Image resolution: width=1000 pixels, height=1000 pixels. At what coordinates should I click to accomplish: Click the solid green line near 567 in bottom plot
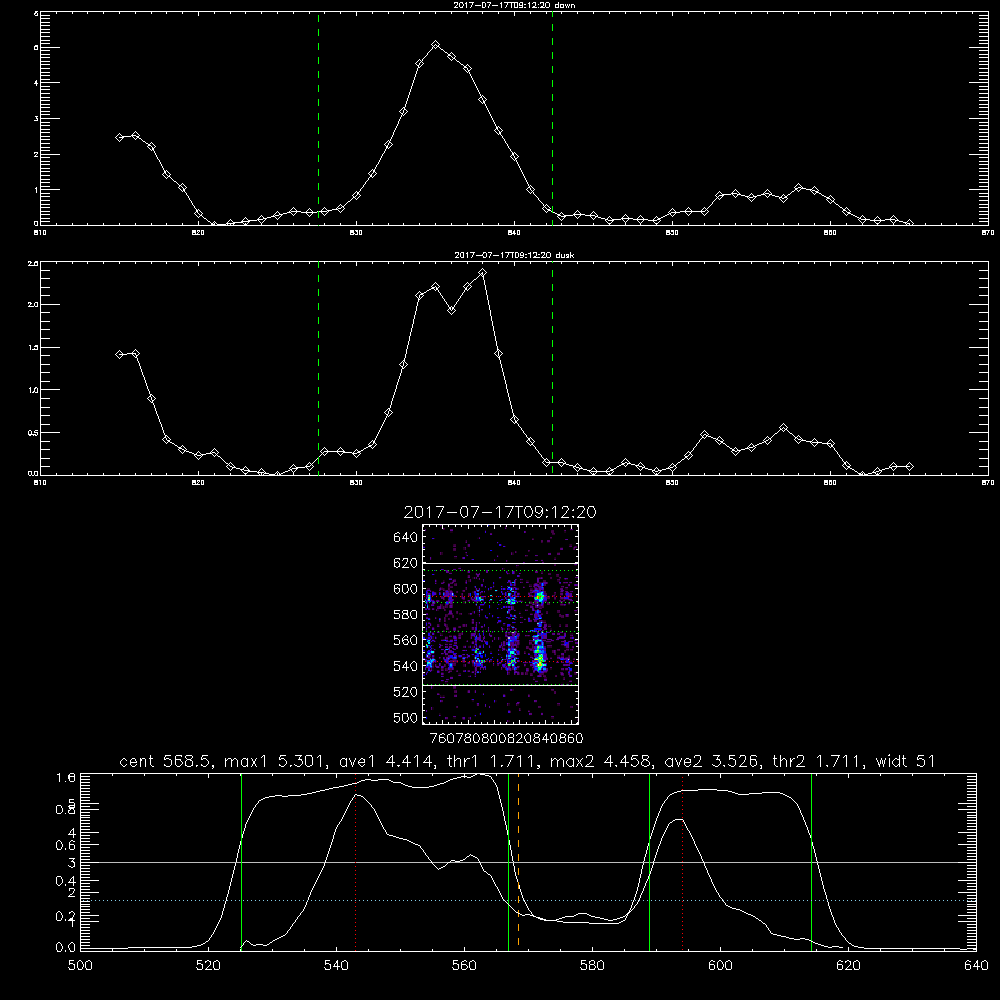tap(508, 861)
